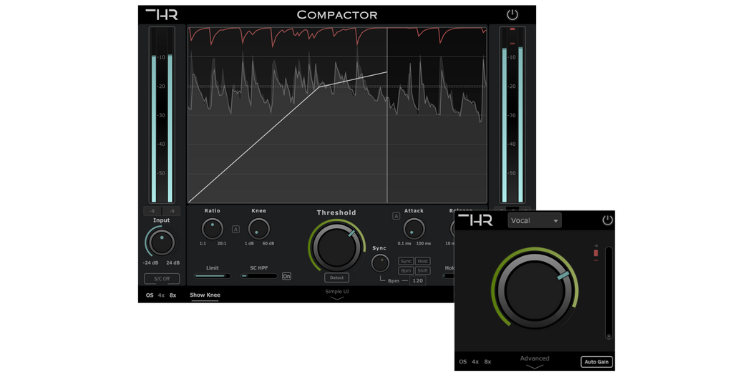Expand the Advanced view chevron
This screenshot has height=373, width=748.
[x=535, y=366]
